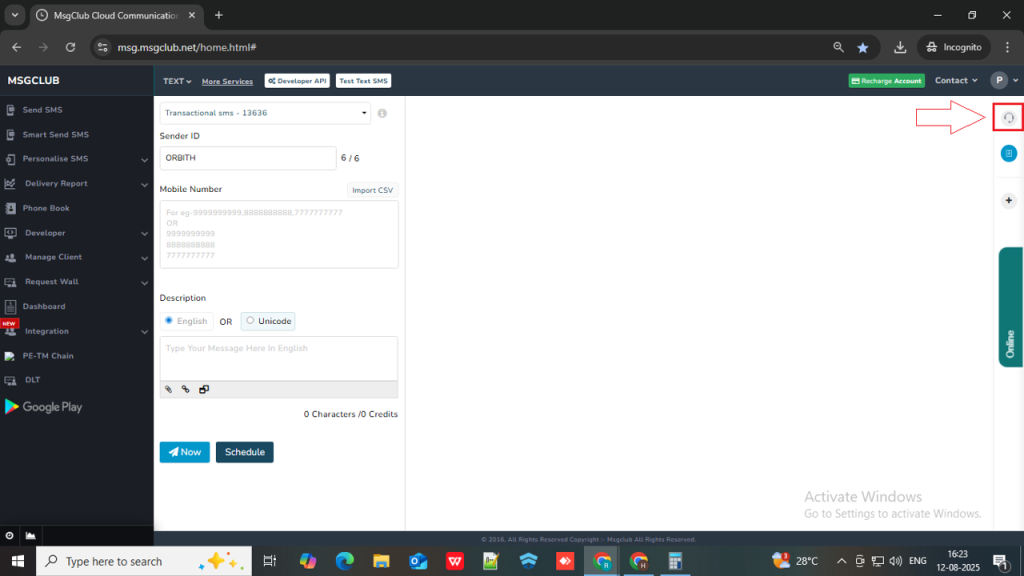Open Phone Book from sidebar
1024x576 pixels.
[x=46, y=208]
